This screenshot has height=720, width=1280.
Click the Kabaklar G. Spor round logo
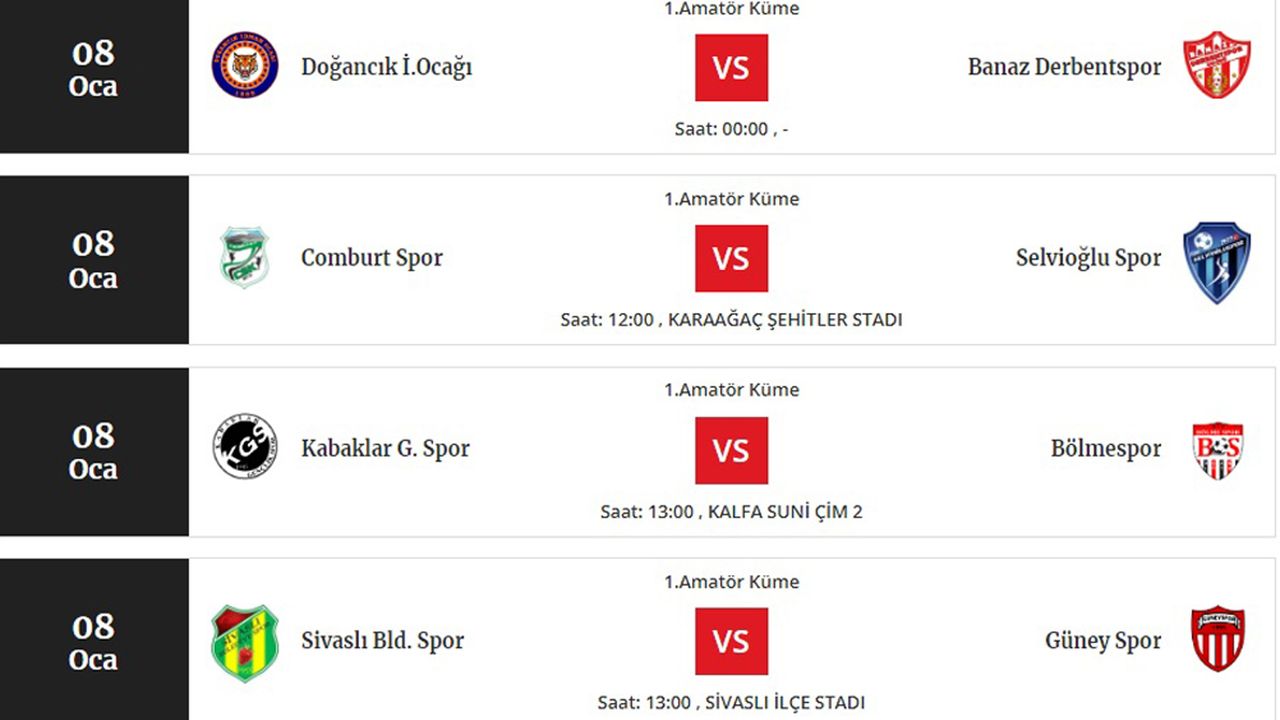[x=245, y=447]
